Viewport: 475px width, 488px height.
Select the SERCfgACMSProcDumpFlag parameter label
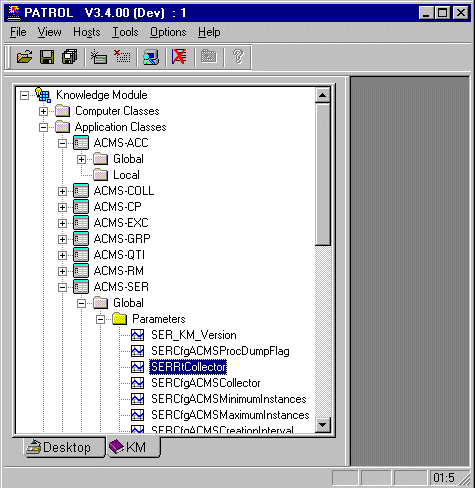coord(220,351)
